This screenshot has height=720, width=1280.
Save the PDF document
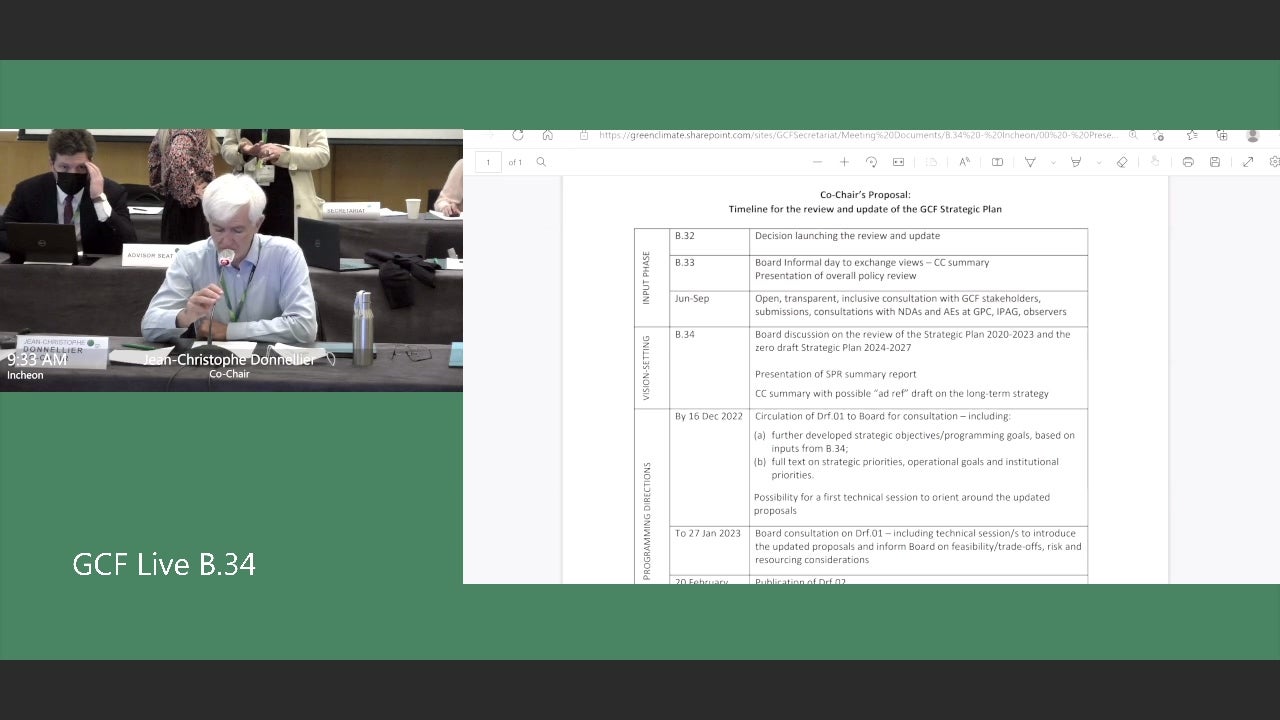1215,162
